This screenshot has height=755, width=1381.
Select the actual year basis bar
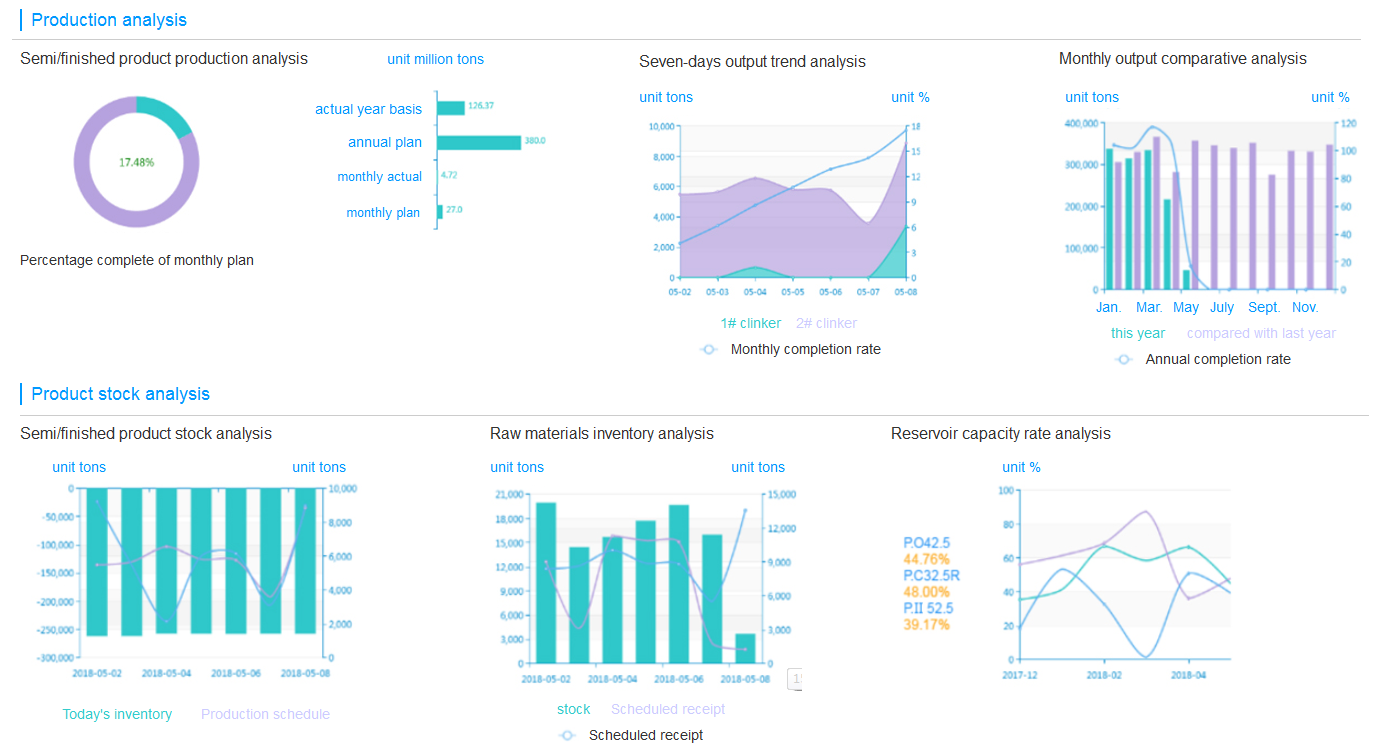click(x=451, y=108)
